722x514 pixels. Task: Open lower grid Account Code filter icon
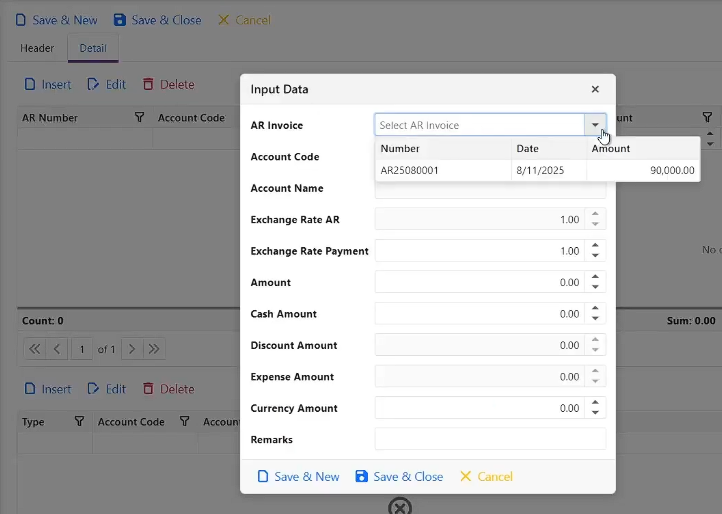185,421
